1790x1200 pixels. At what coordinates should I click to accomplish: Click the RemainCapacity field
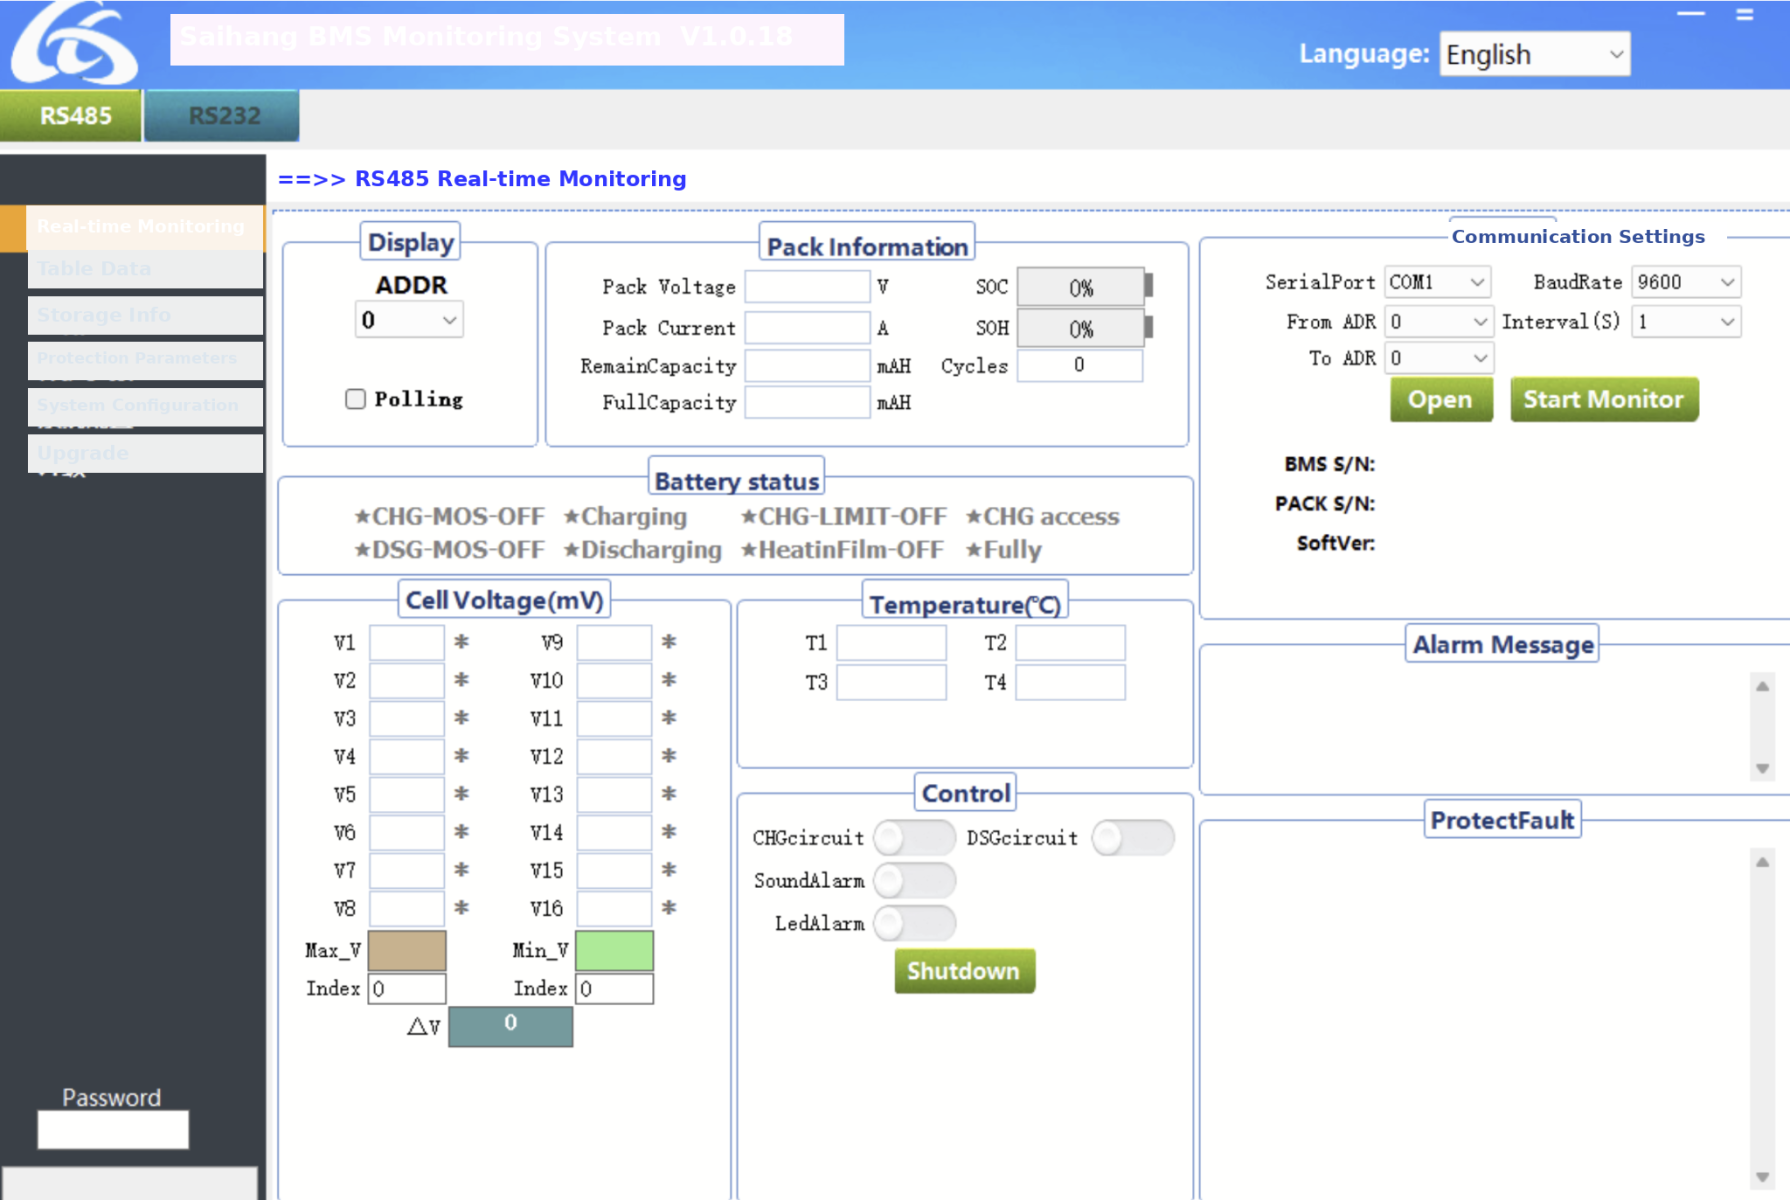click(x=808, y=366)
